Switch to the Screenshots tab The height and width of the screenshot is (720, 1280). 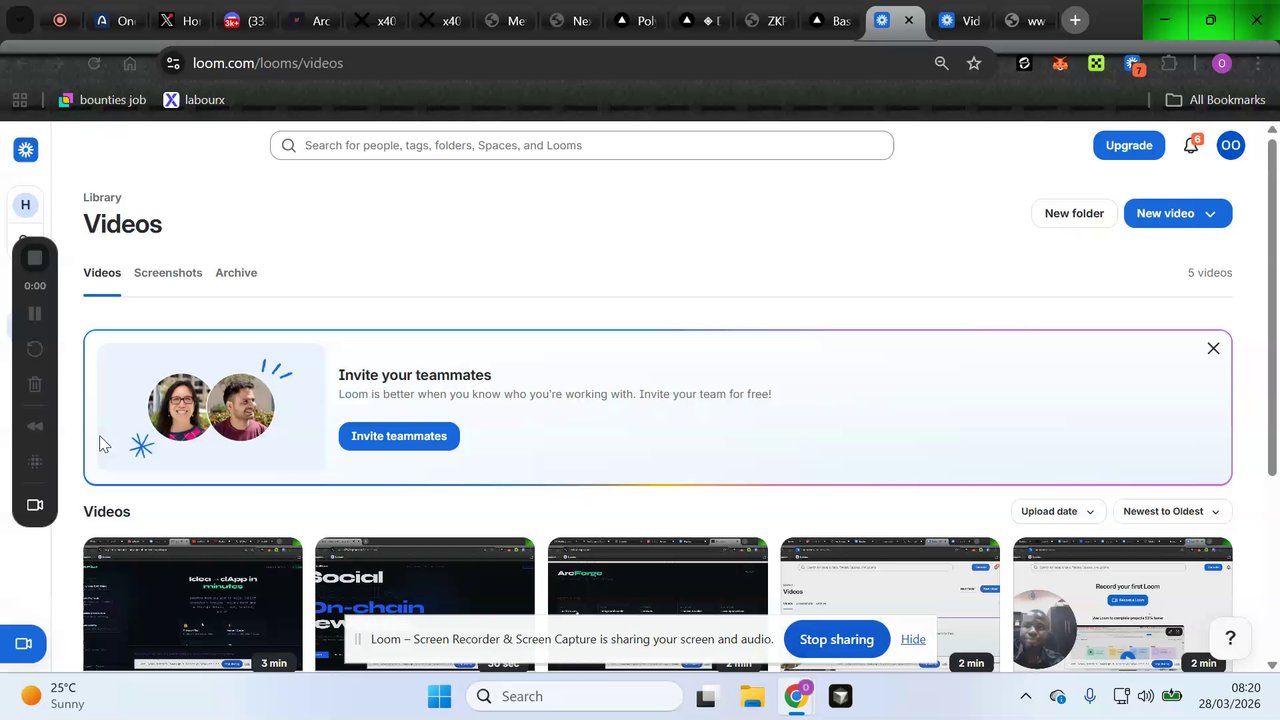[x=168, y=273]
